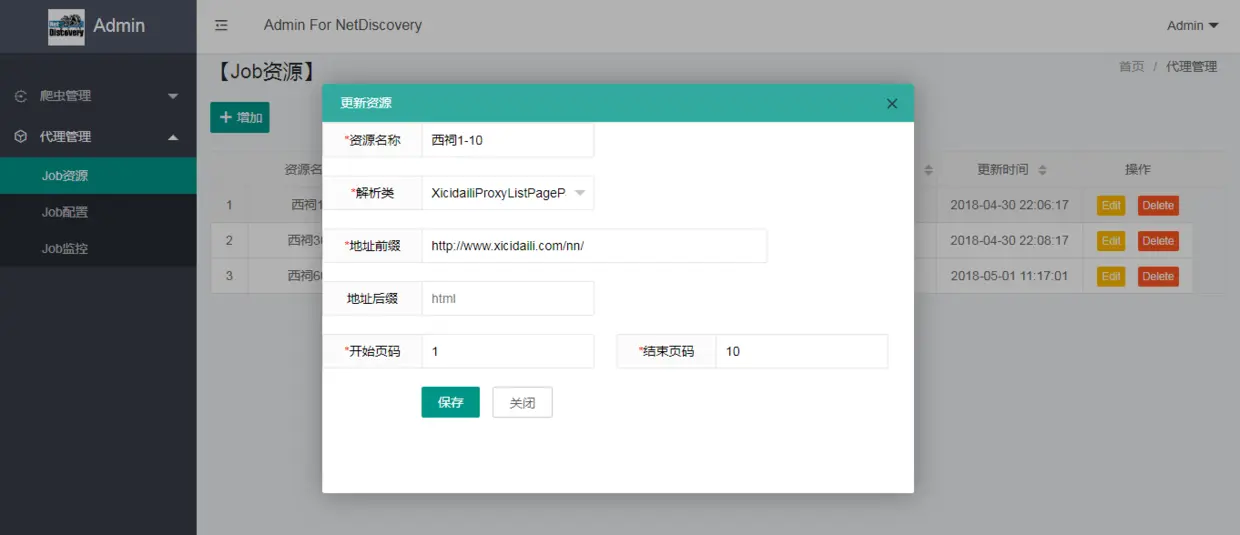Click the NetDiscovery logo image

66,27
